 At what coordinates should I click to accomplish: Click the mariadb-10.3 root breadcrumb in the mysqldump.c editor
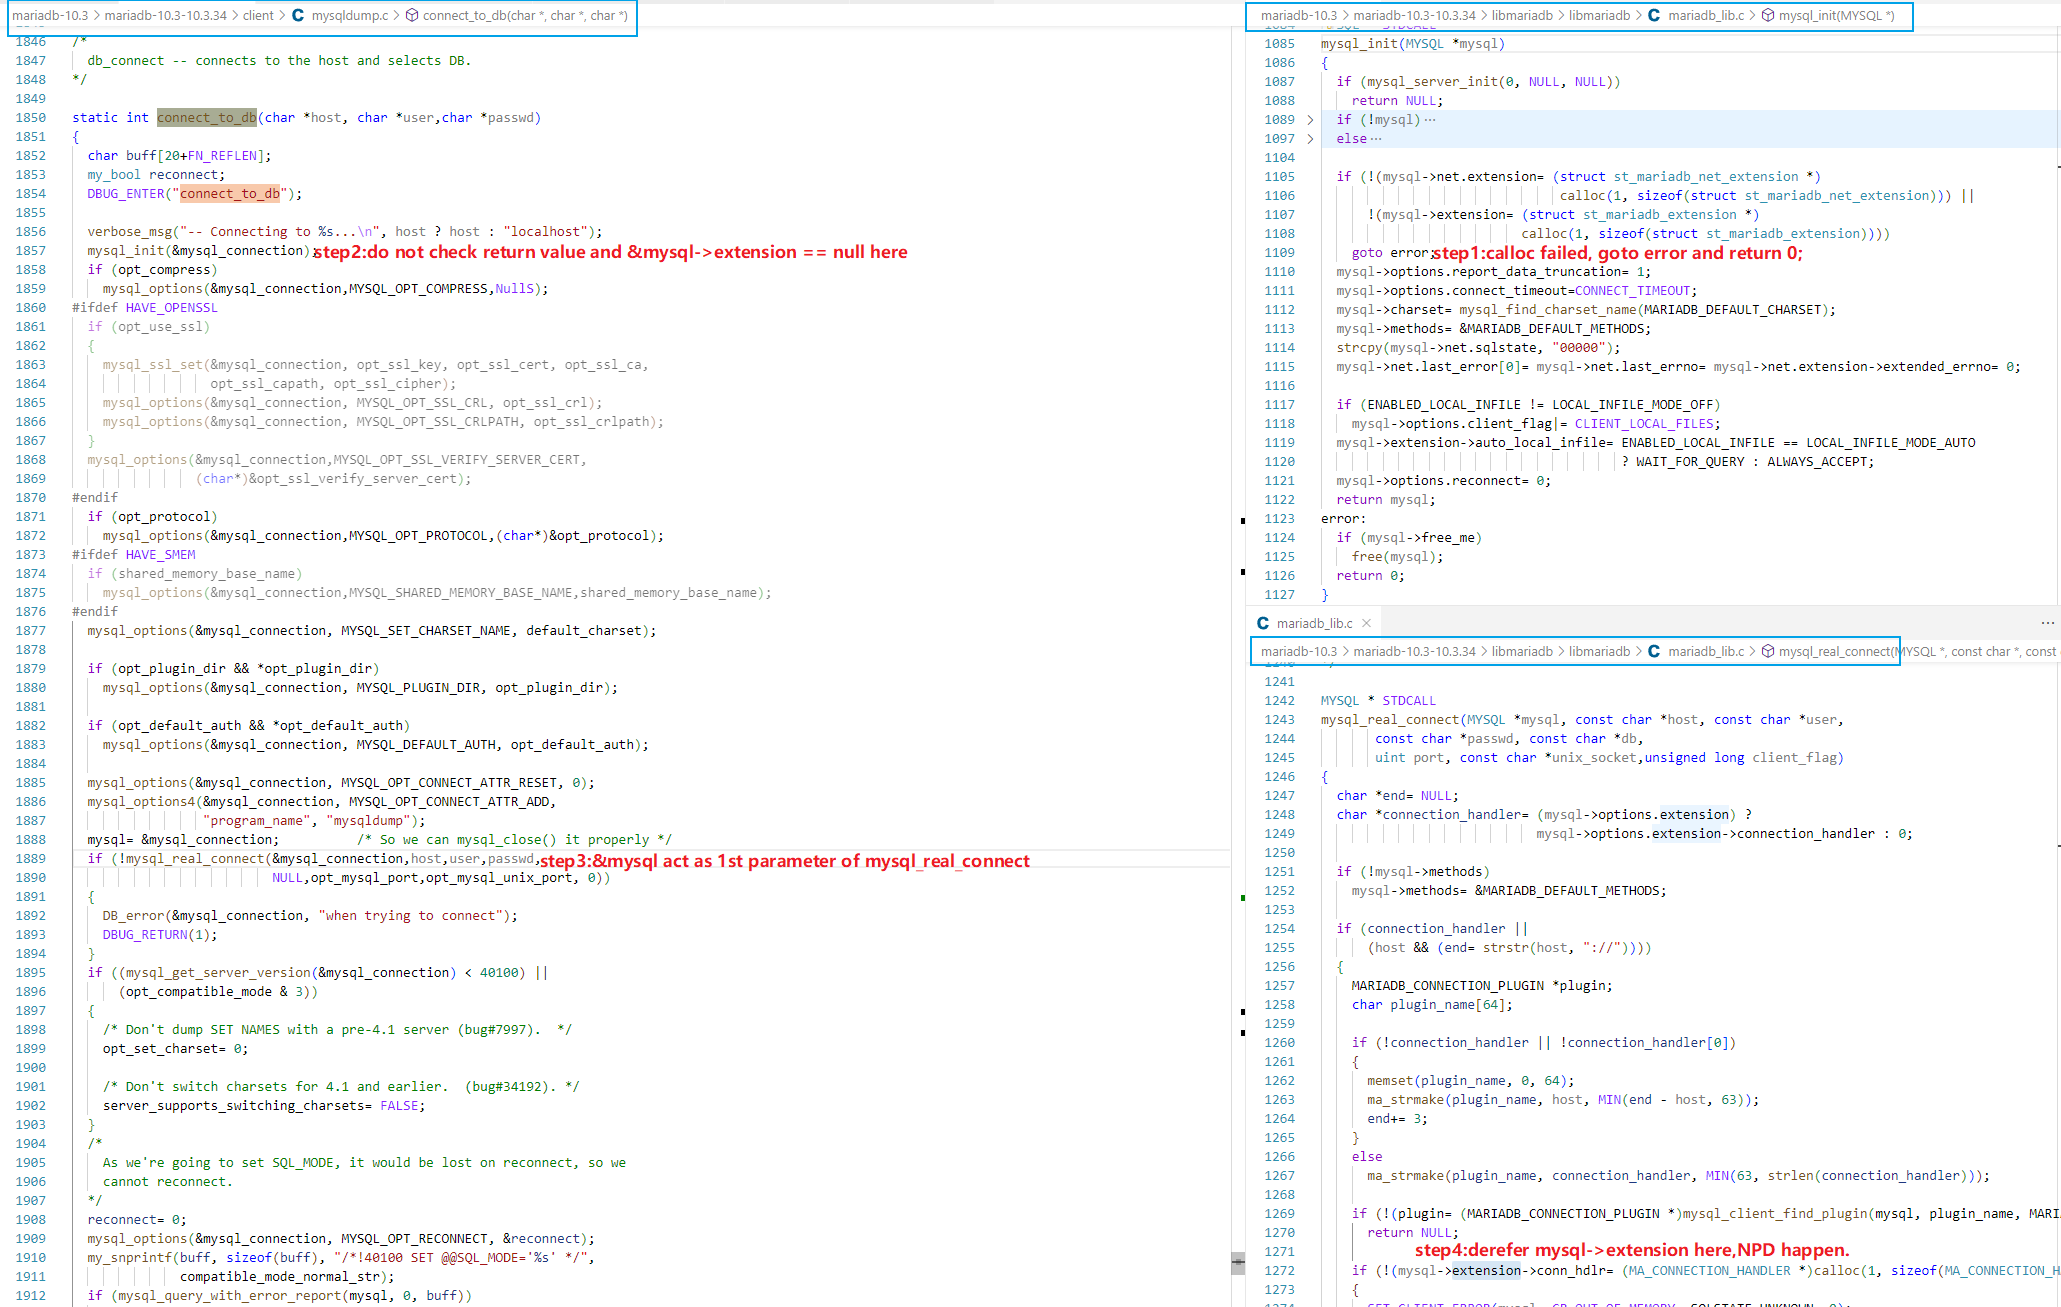(50, 15)
